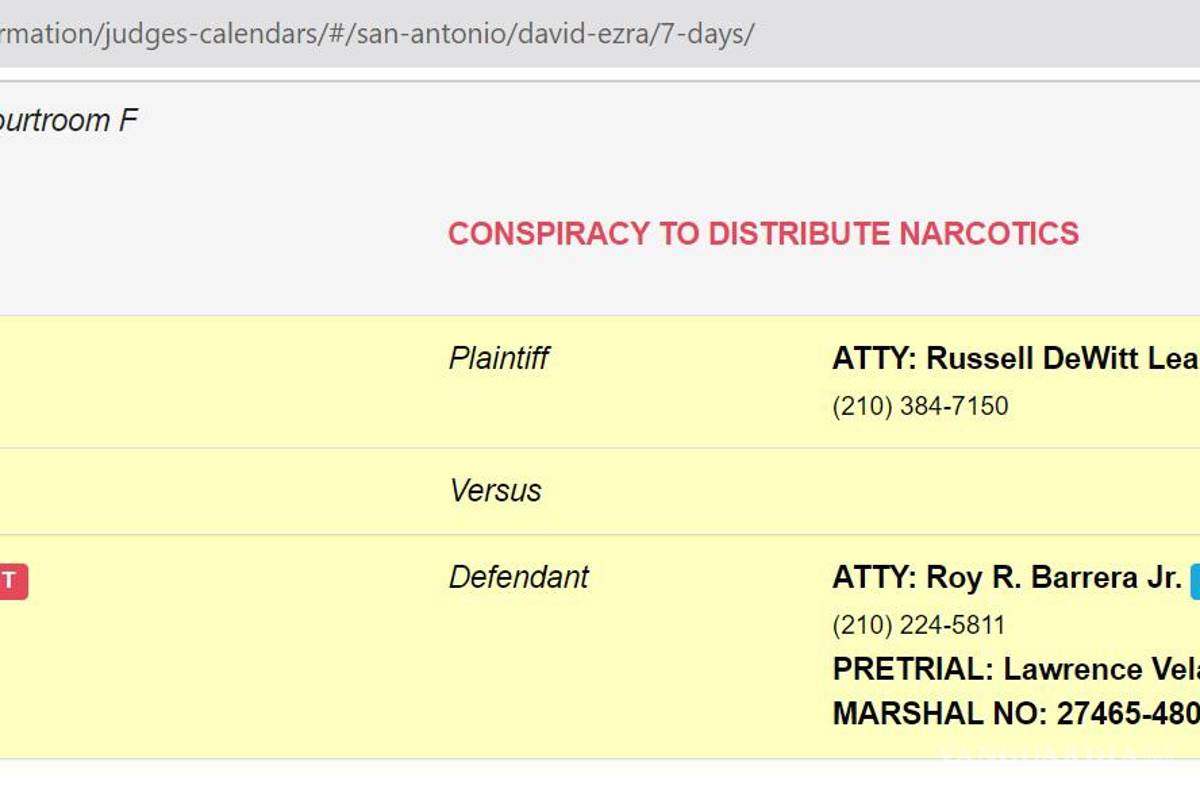Call defendant phone number (210) 224-5811
The height and width of the screenshot is (800, 1200).
919,625
